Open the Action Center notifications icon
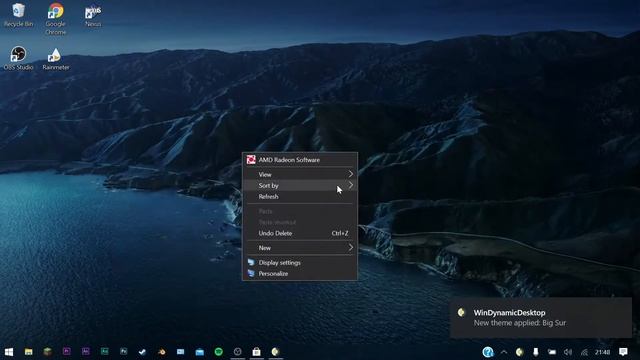This screenshot has width=640, height=360. [x=623, y=352]
